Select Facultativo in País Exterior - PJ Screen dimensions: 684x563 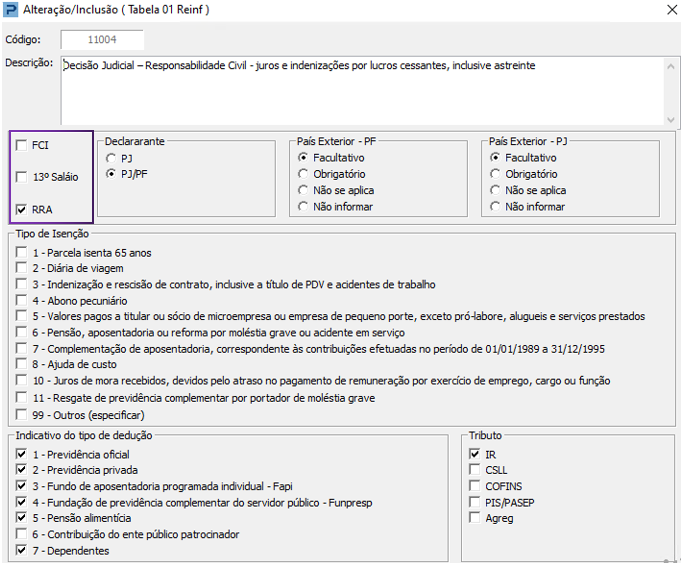[x=495, y=157]
